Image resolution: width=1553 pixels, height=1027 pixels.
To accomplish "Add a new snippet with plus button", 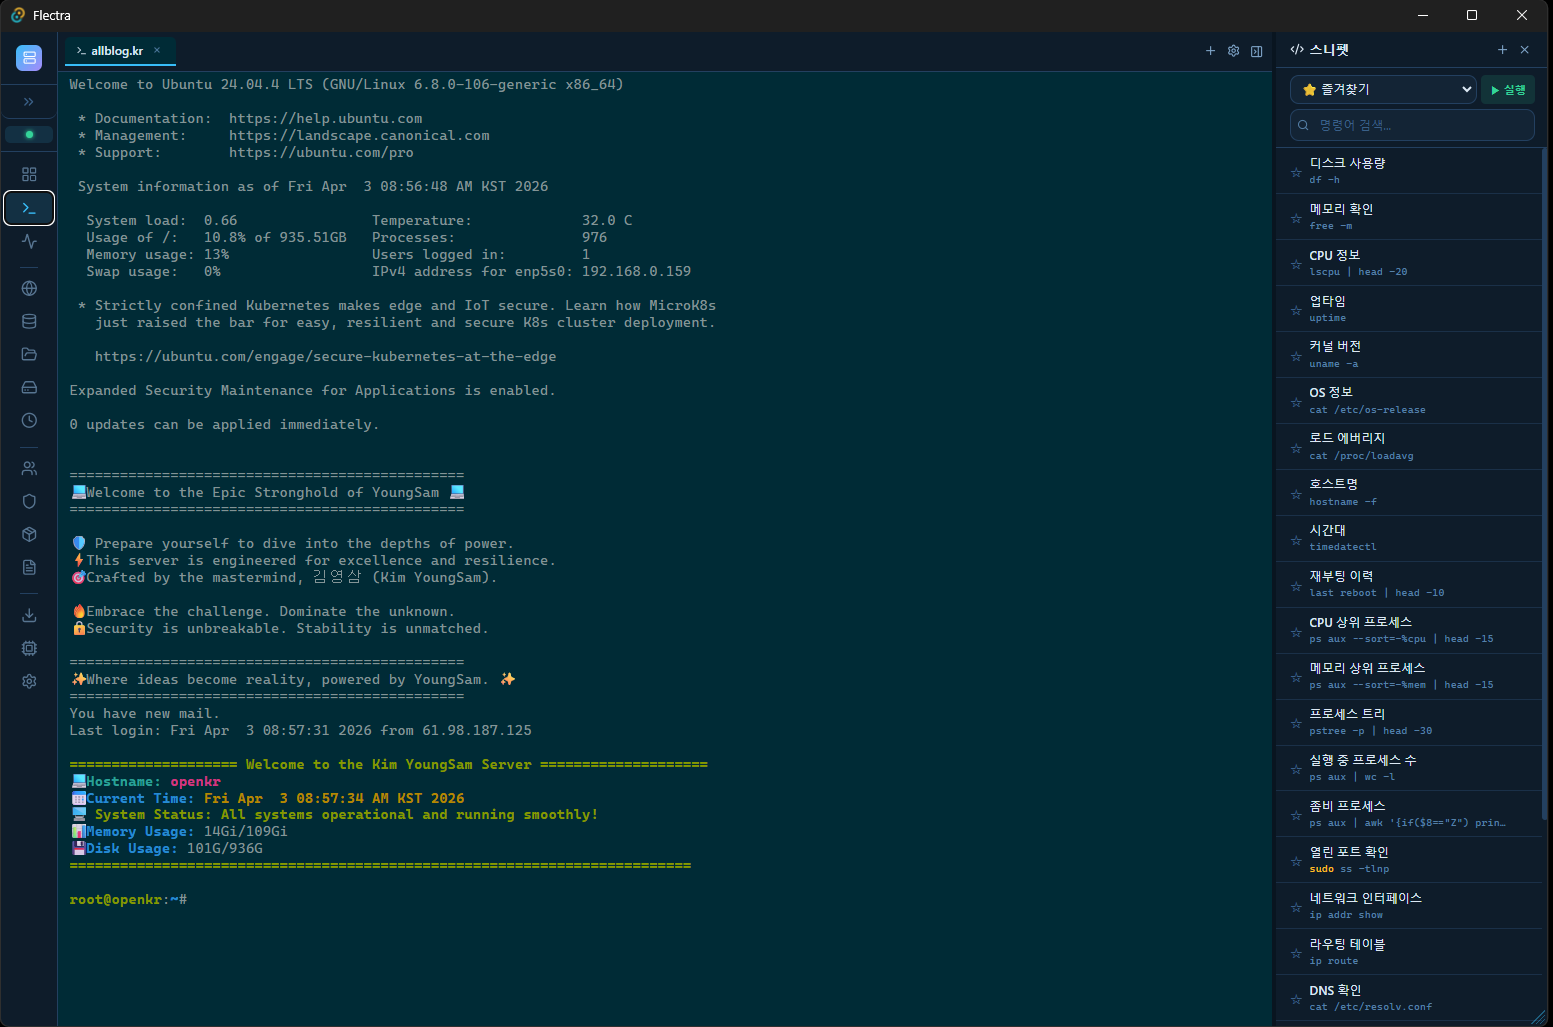I will tap(1502, 49).
